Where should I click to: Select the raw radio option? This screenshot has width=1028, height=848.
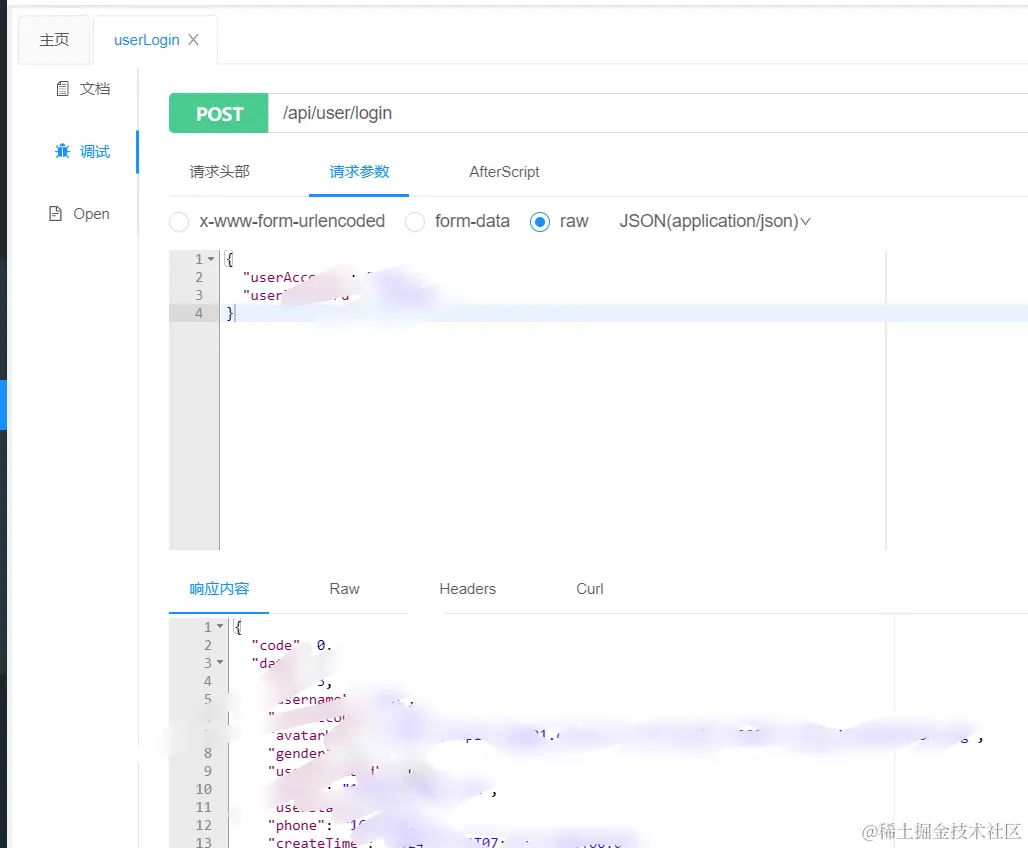pos(540,222)
